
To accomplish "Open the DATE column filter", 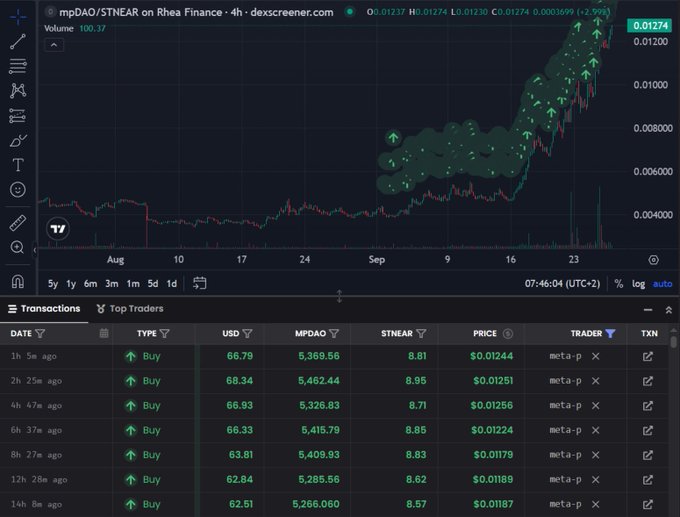I will [x=40, y=333].
